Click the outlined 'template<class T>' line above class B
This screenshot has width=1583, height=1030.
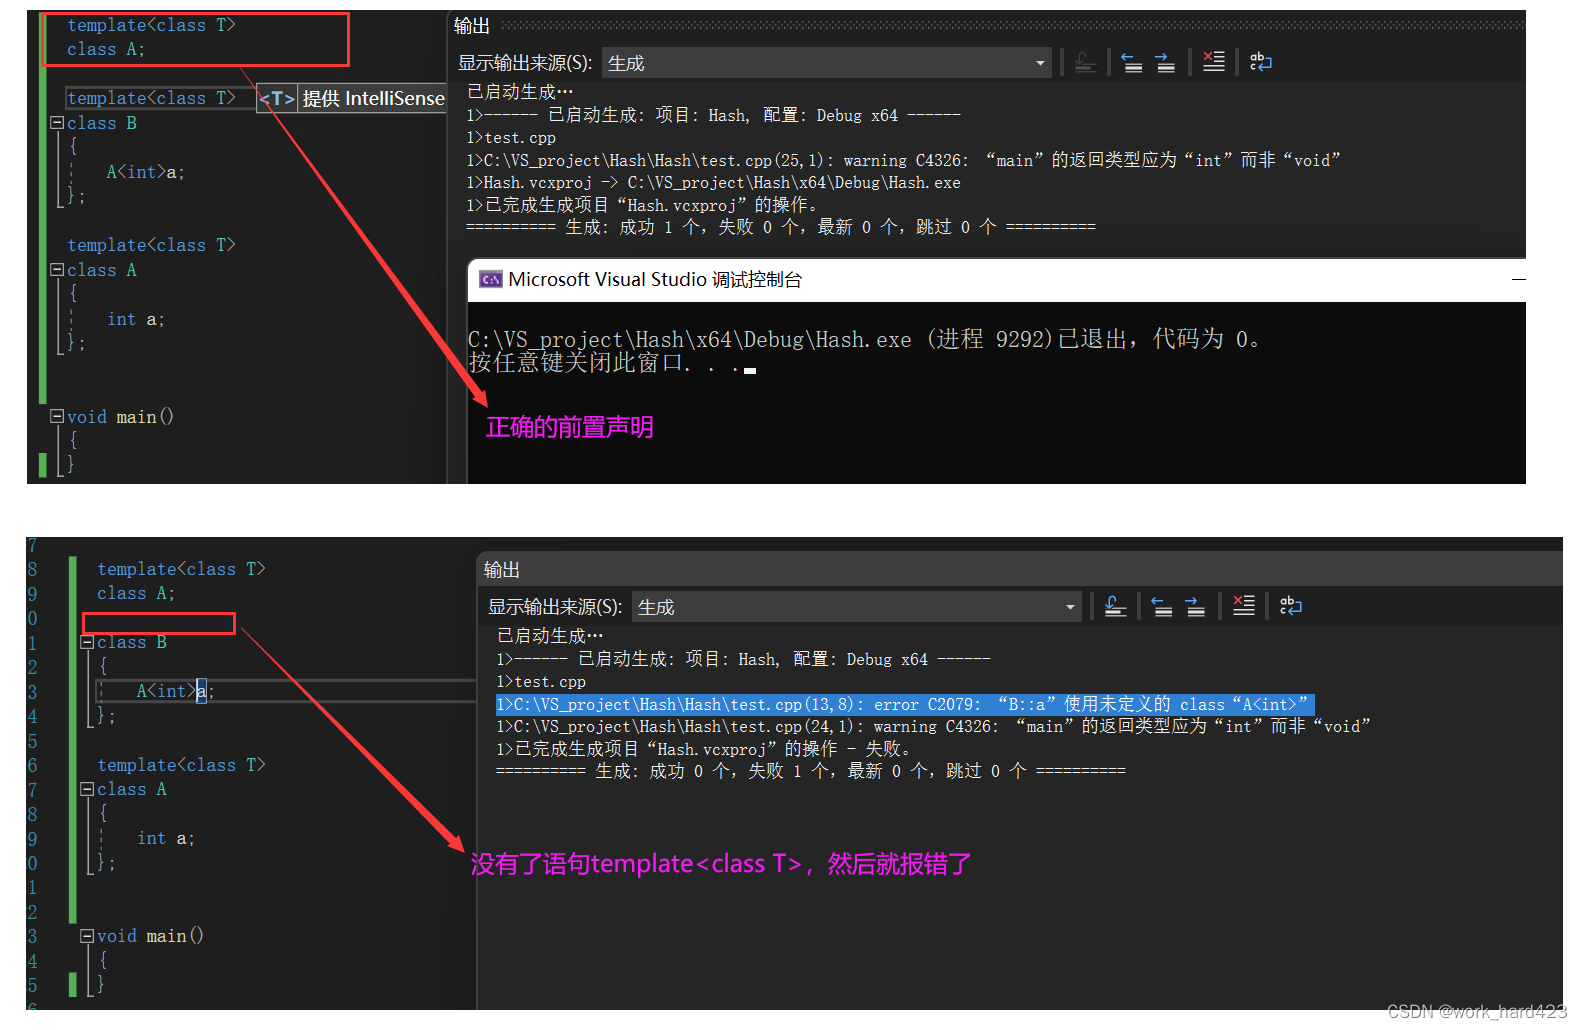[151, 98]
